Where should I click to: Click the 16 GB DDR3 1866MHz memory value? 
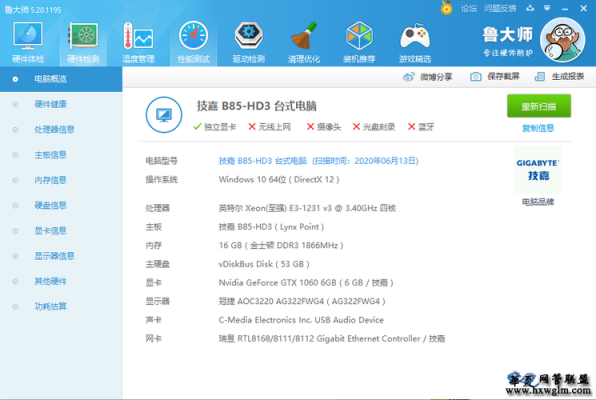[x=281, y=245]
